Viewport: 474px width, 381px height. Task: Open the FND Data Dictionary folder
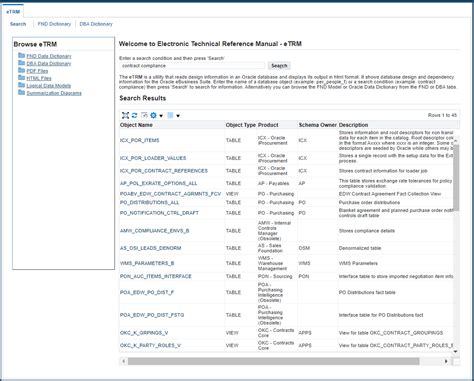49,56
